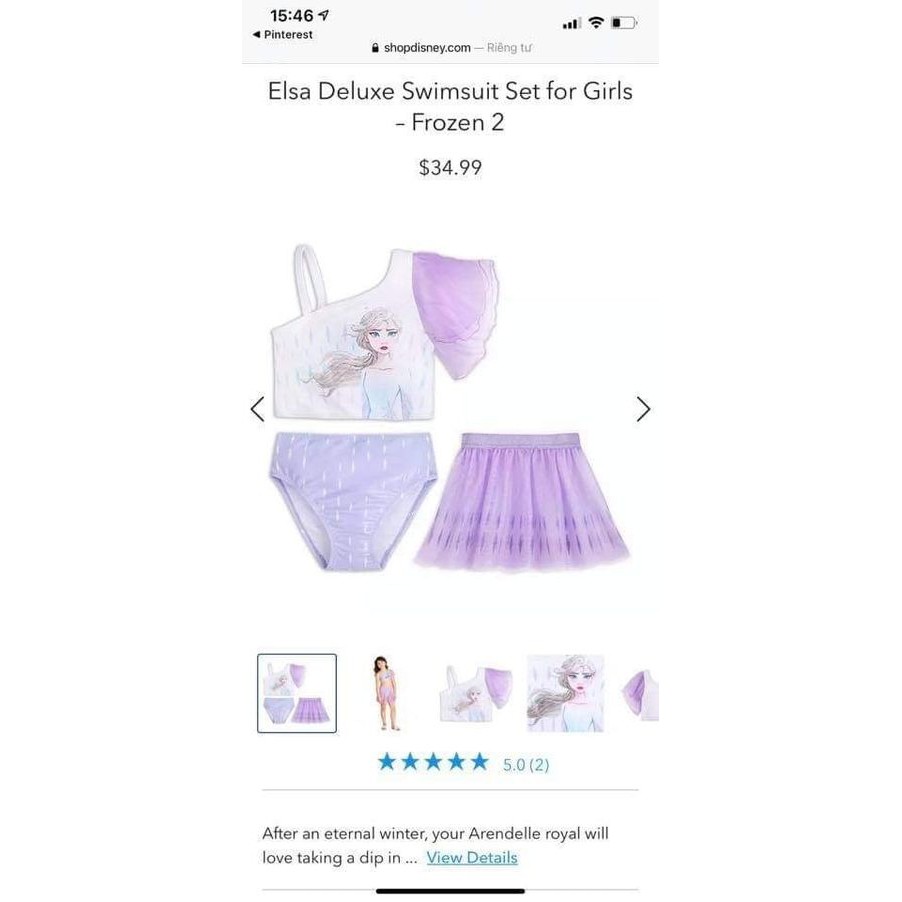Viewport: 902px width, 902px height.
Task: Tap the previous image arrow
Action: coord(258,409)
